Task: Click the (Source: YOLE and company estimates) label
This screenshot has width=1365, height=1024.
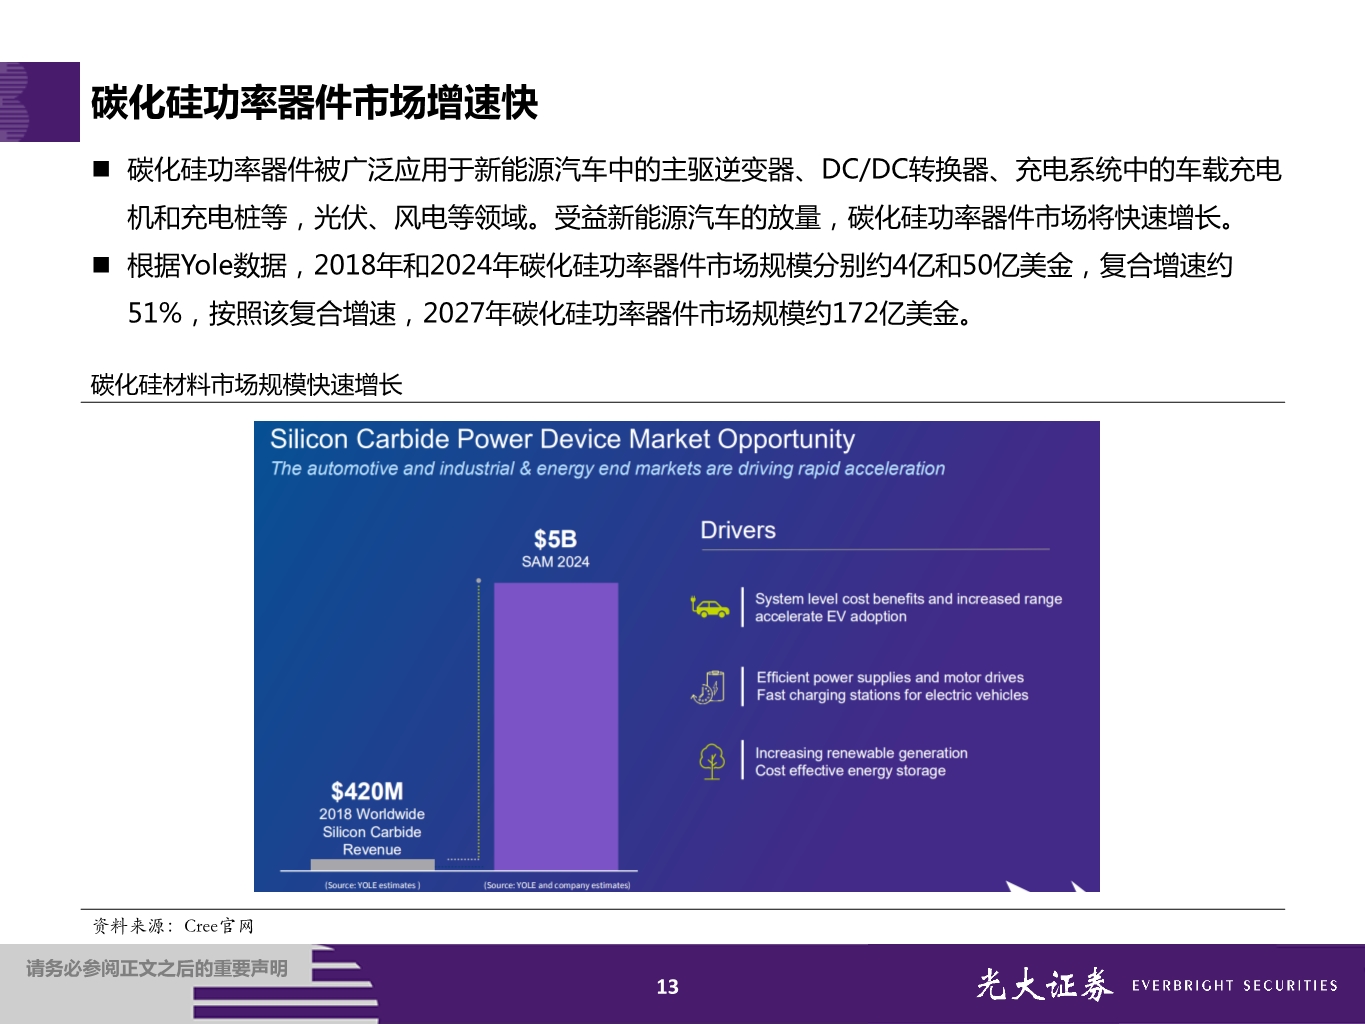Action: 556,884
